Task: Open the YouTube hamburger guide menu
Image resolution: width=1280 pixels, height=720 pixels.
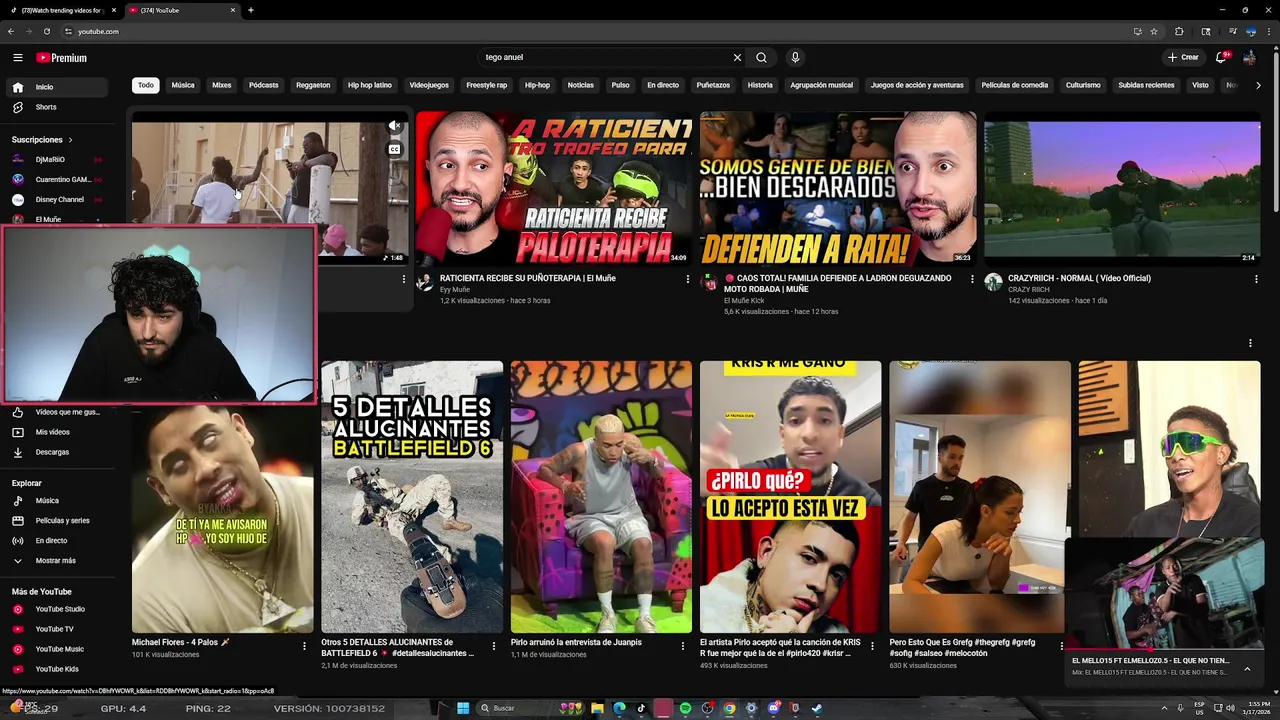Action: [x=18, y=58]
